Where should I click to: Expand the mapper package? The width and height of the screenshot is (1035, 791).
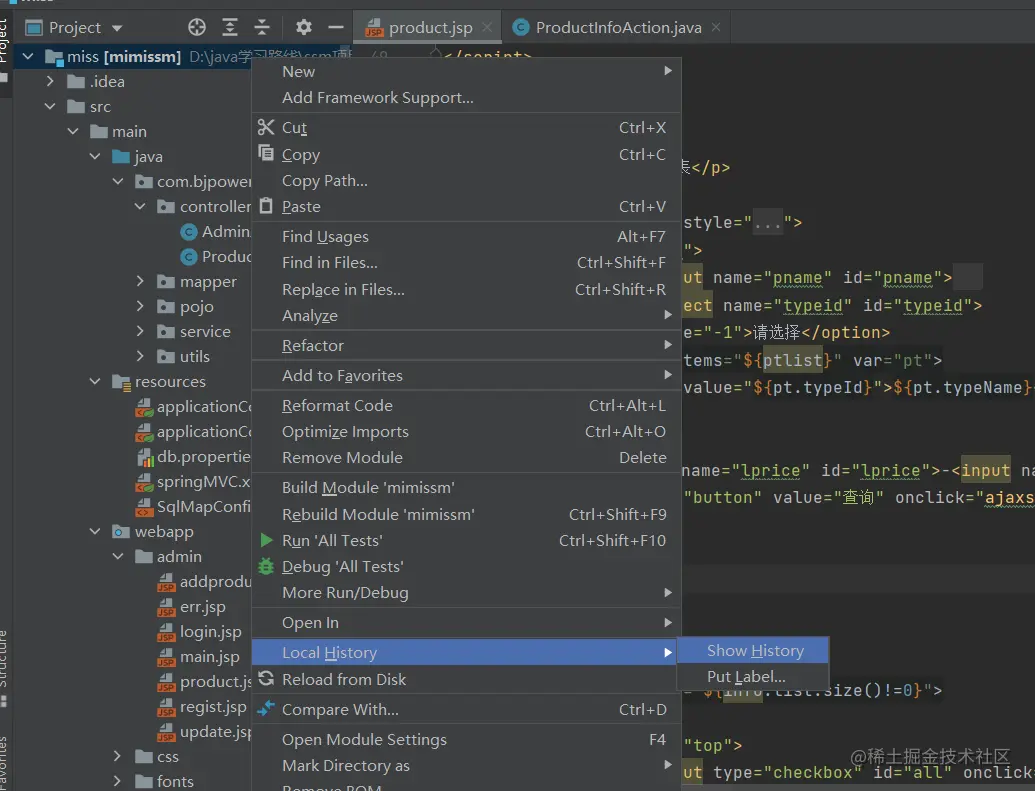[139, 281]
